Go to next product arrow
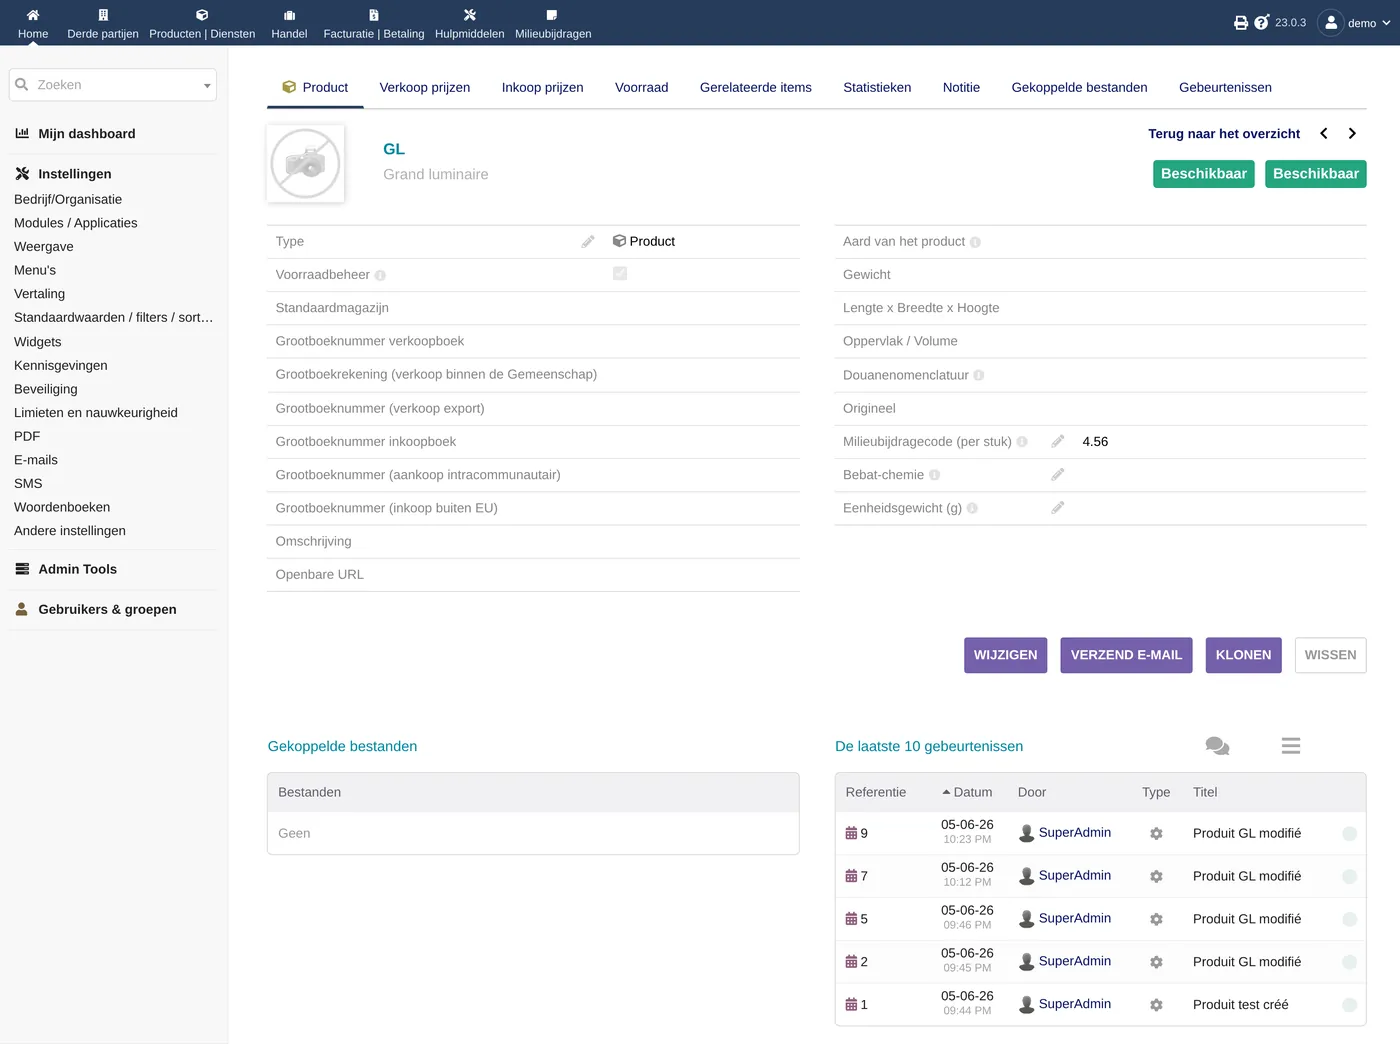Screen dimensions: 1400x1044 click(1352, 133)
